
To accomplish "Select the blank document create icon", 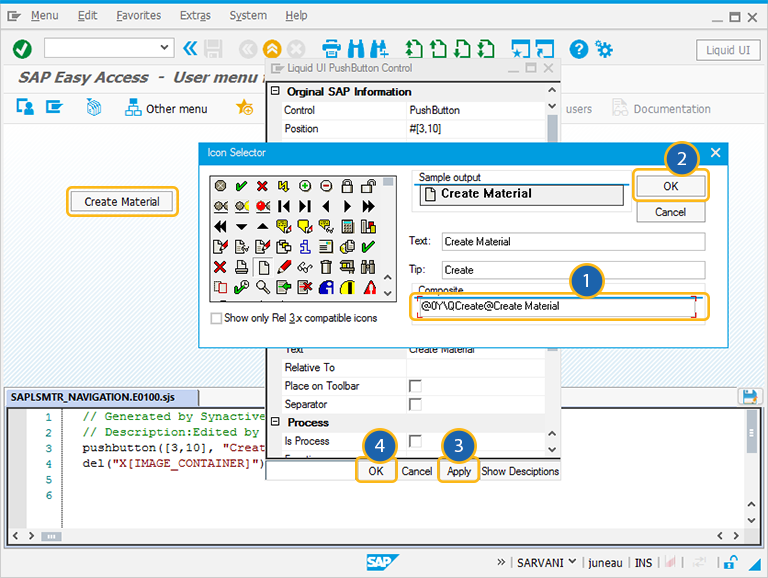I will coord(264,267).
